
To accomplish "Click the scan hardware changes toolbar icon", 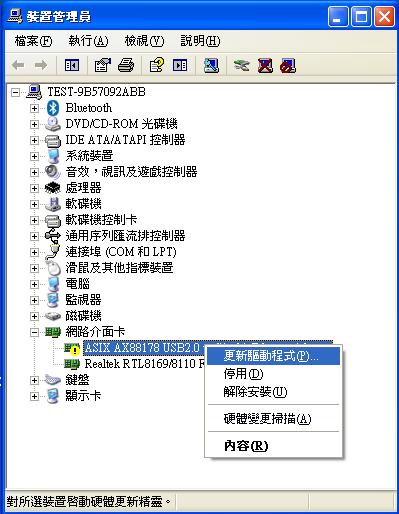I will pyautogui.click(x=211, y=65).
